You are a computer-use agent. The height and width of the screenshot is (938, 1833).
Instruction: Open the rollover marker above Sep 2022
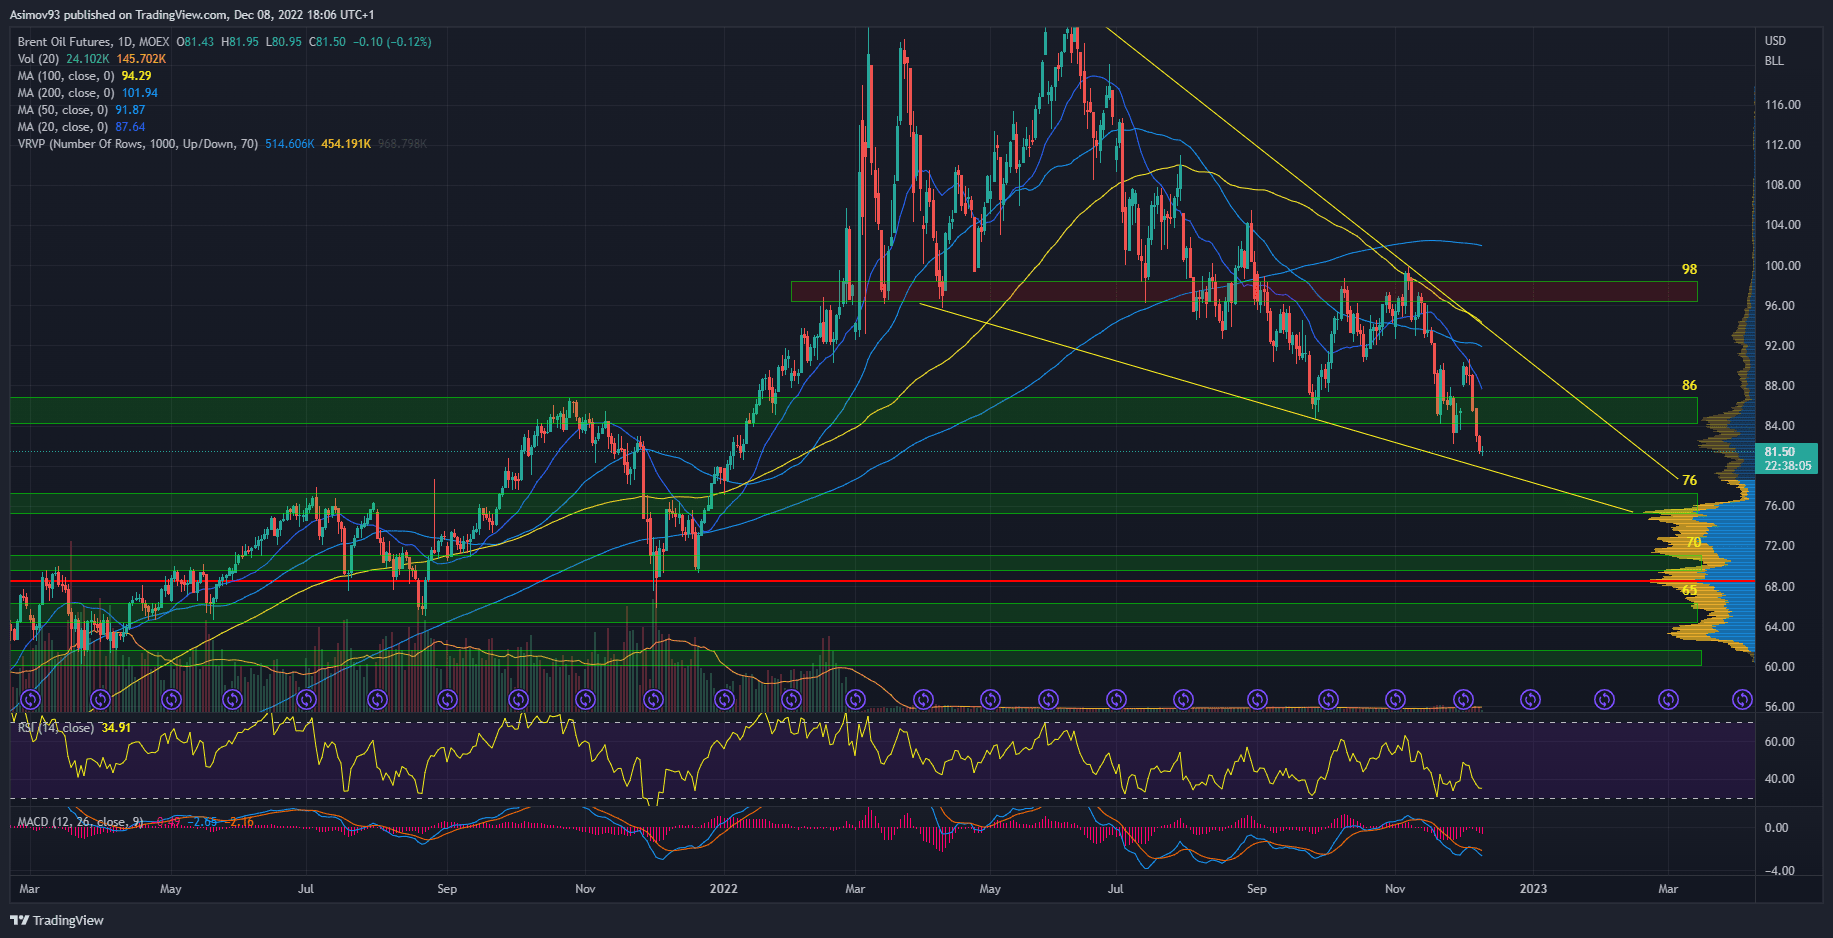1257,700
